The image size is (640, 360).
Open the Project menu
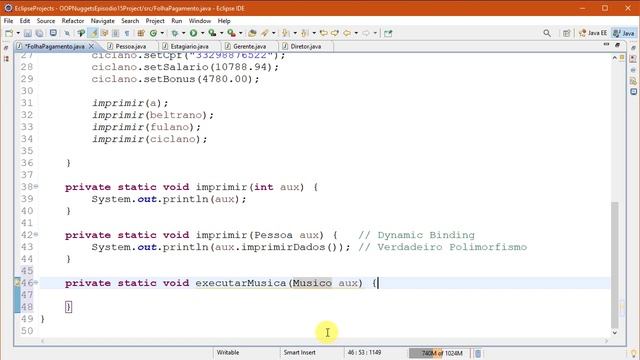click(155, 21)
